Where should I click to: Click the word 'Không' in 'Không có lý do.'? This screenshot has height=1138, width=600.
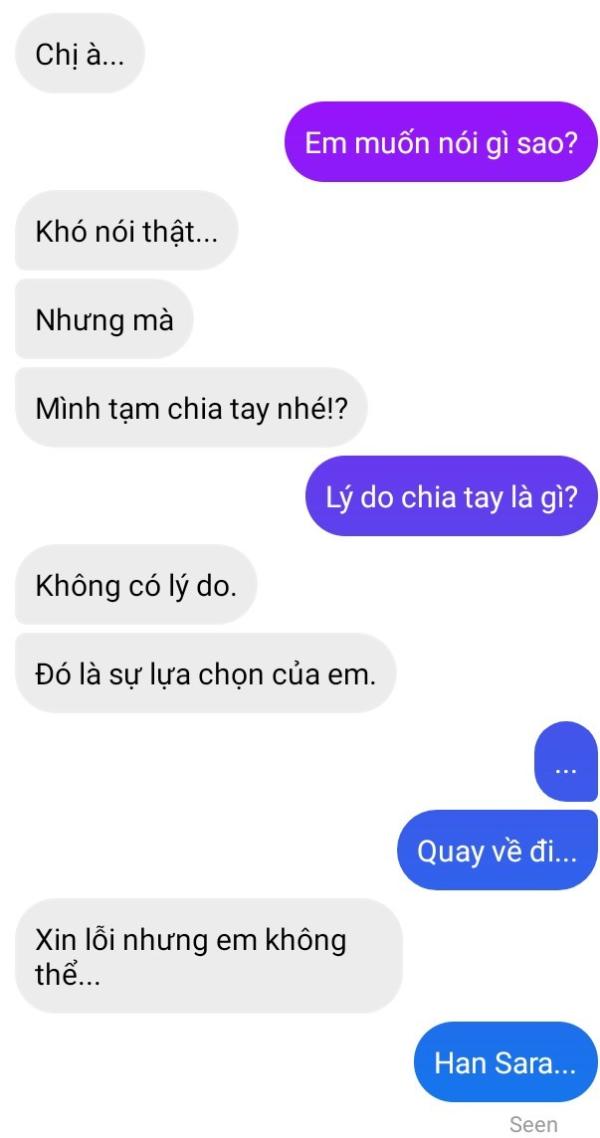pos(77,586)
